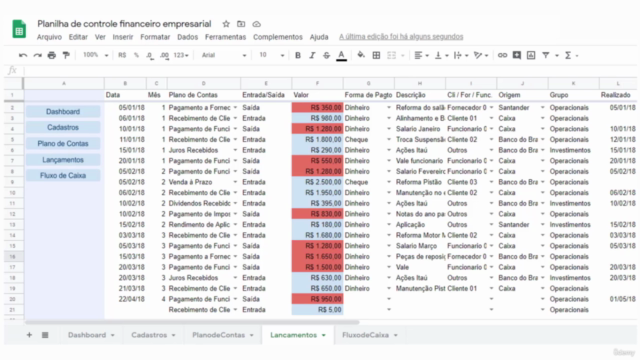Image resolution: width=640 pixels, height=360 pixels.
Task: Open the functions sigma menu
Action: click(568, 55)
